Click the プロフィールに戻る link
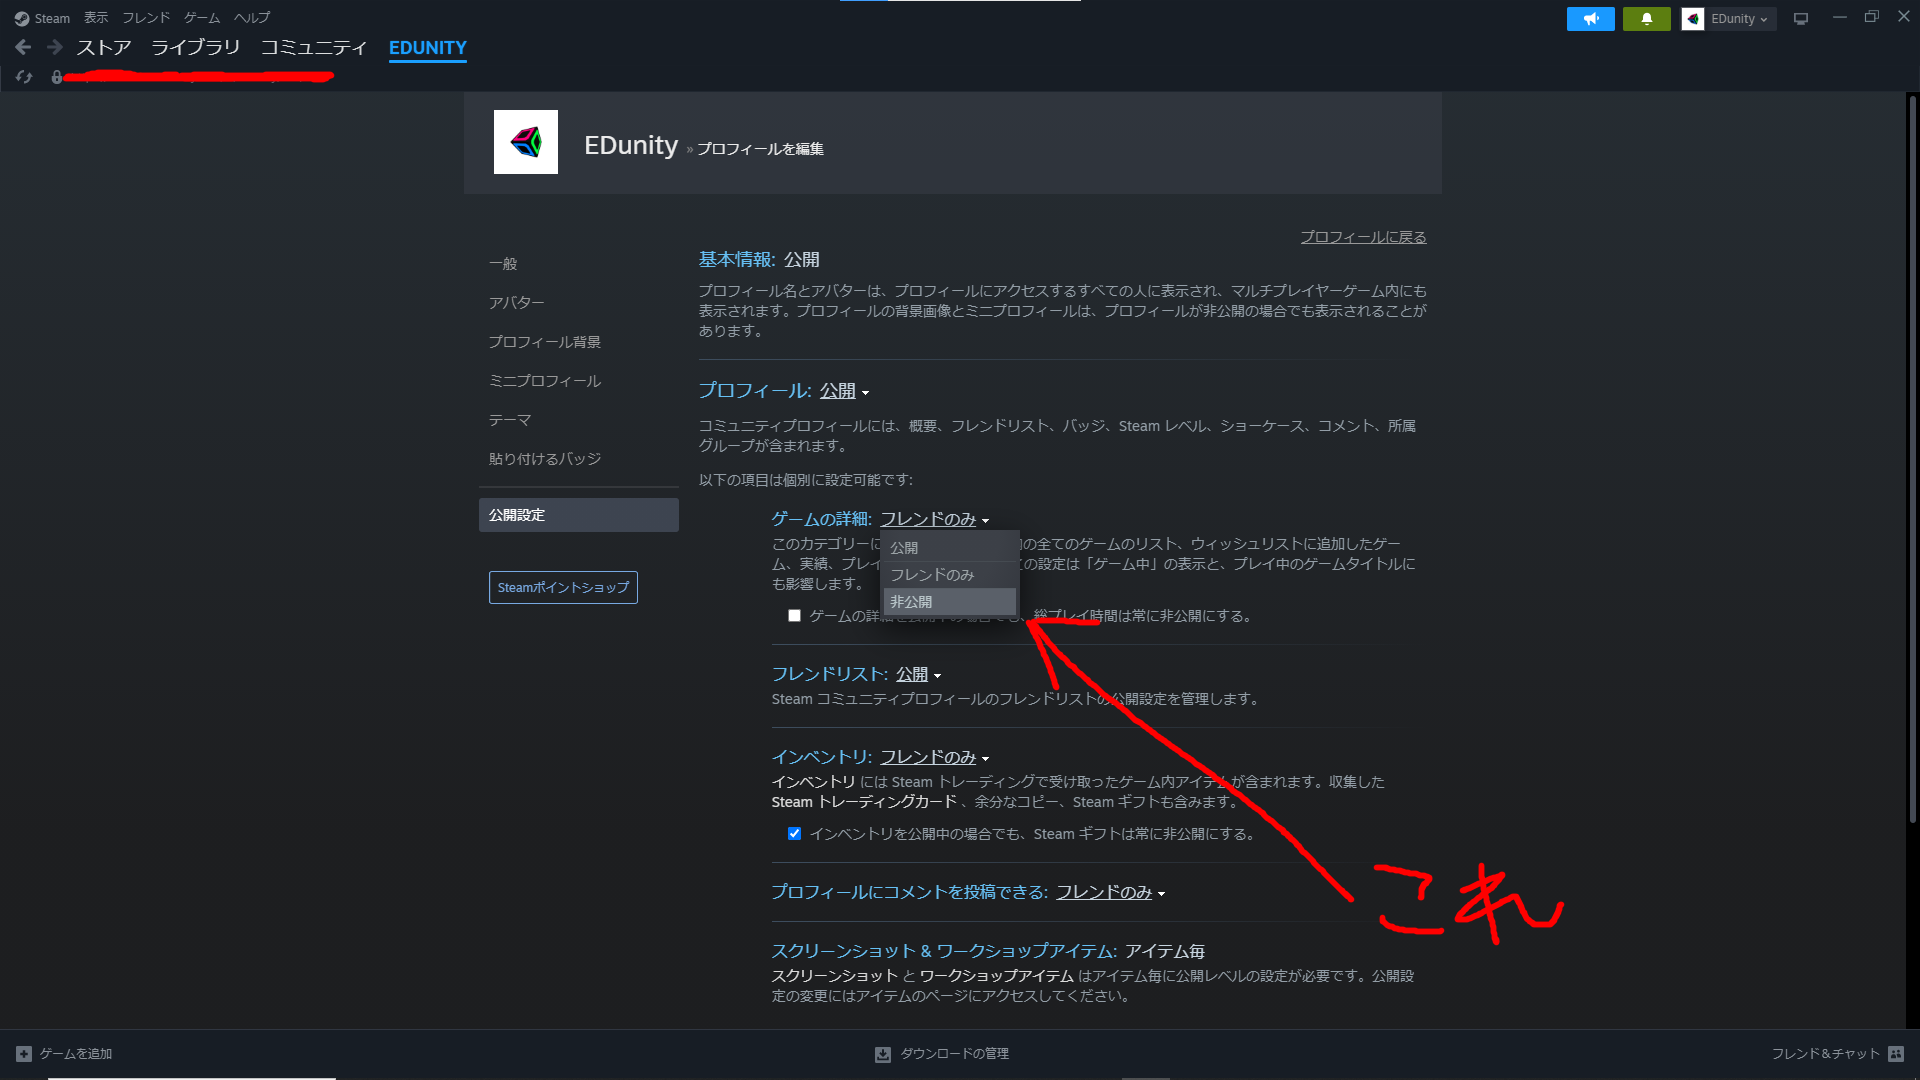Viewport: 1920px width, 1080px height. point(1362,237)
